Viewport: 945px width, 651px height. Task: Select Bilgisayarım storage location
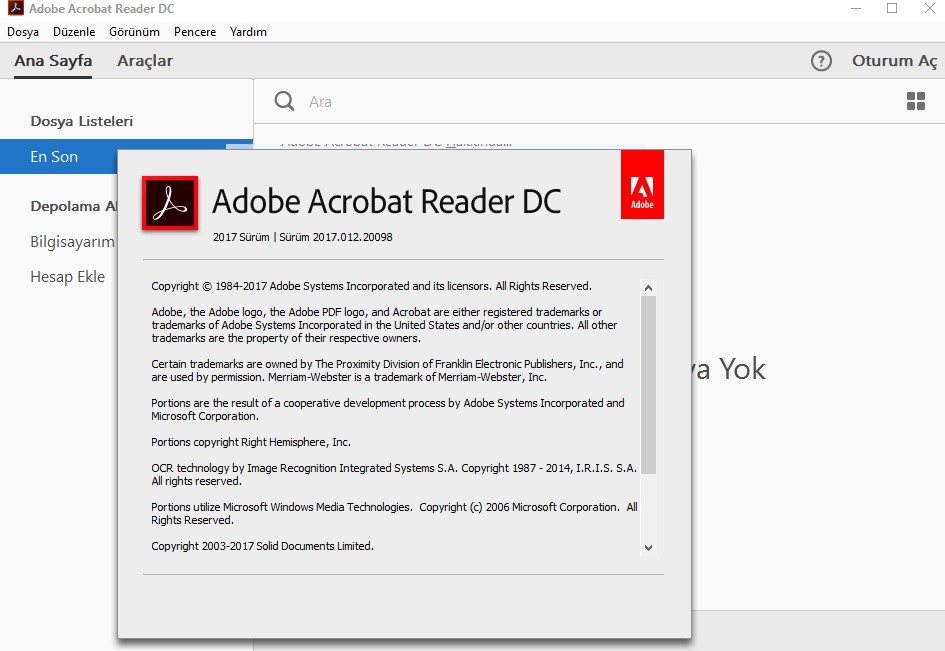(72, 242)
